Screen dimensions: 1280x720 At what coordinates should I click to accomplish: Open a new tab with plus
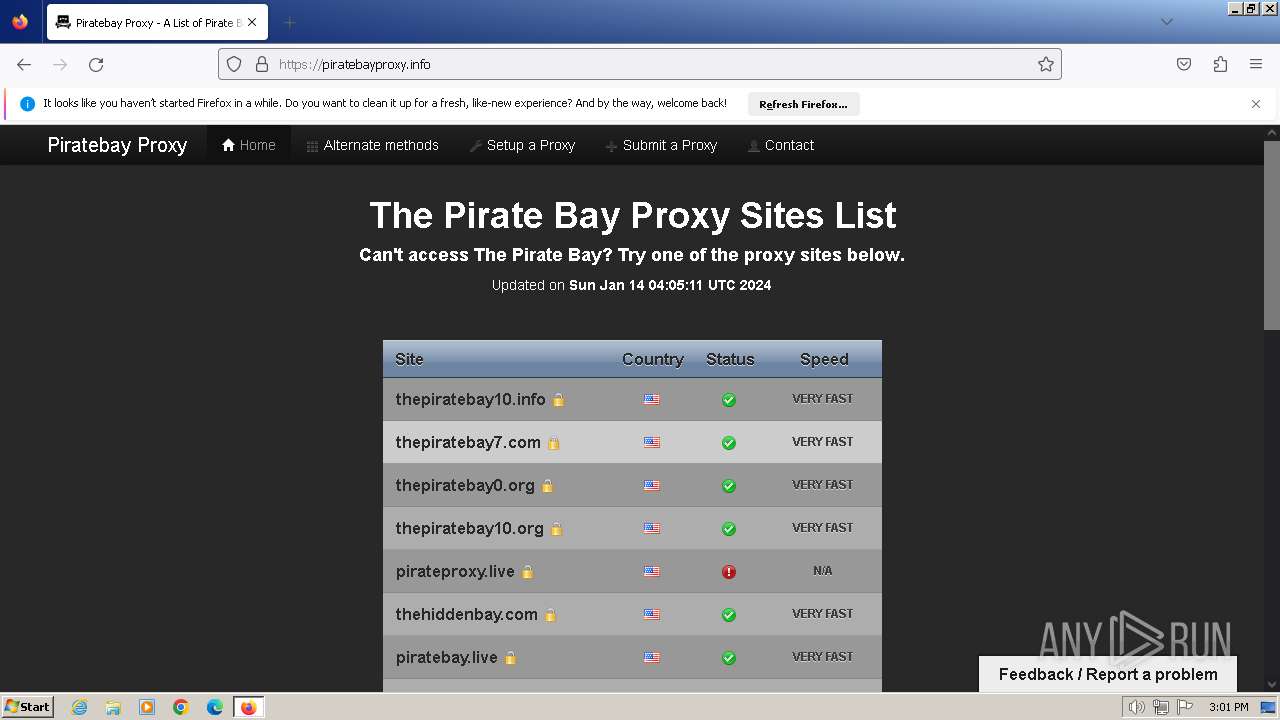289,22
